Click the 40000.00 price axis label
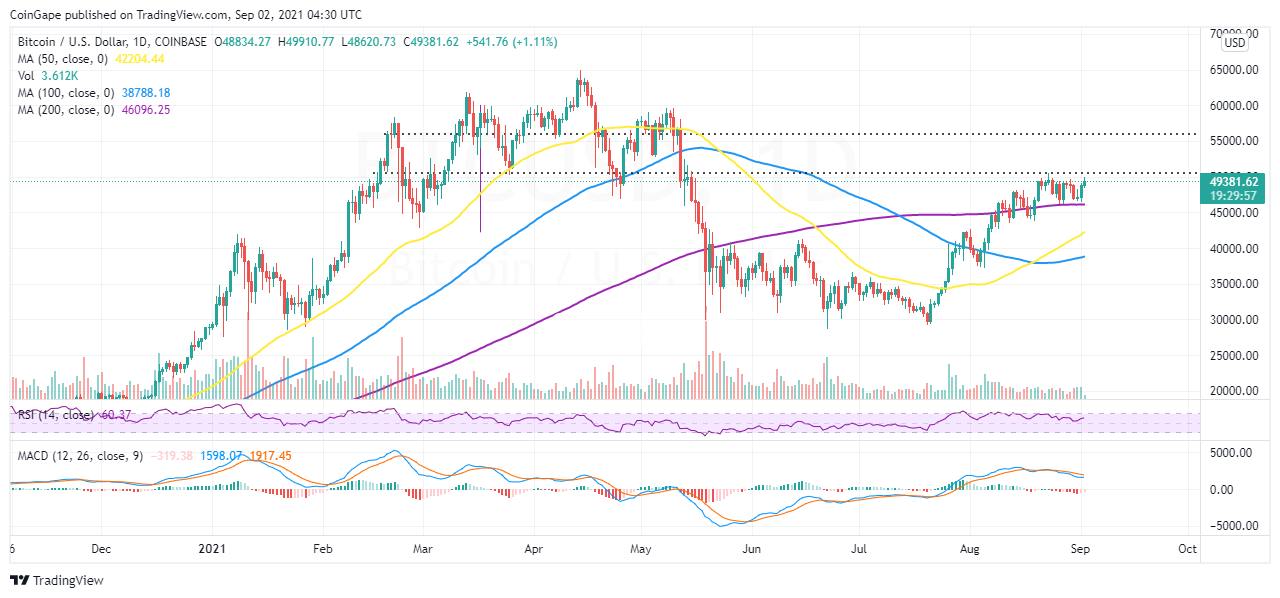The height and width of the screenshot is (598, 1280). pyautogui.click(x=1234, y=249)
